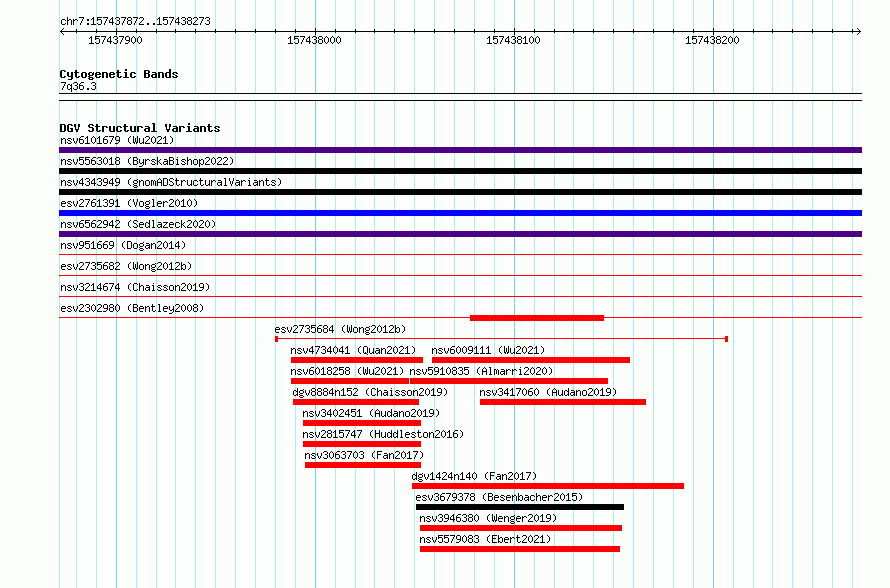This screenshot has height=588, width=890.
Task: Click the DGV Structural Variants track title
Action: [x=140, y=128]
